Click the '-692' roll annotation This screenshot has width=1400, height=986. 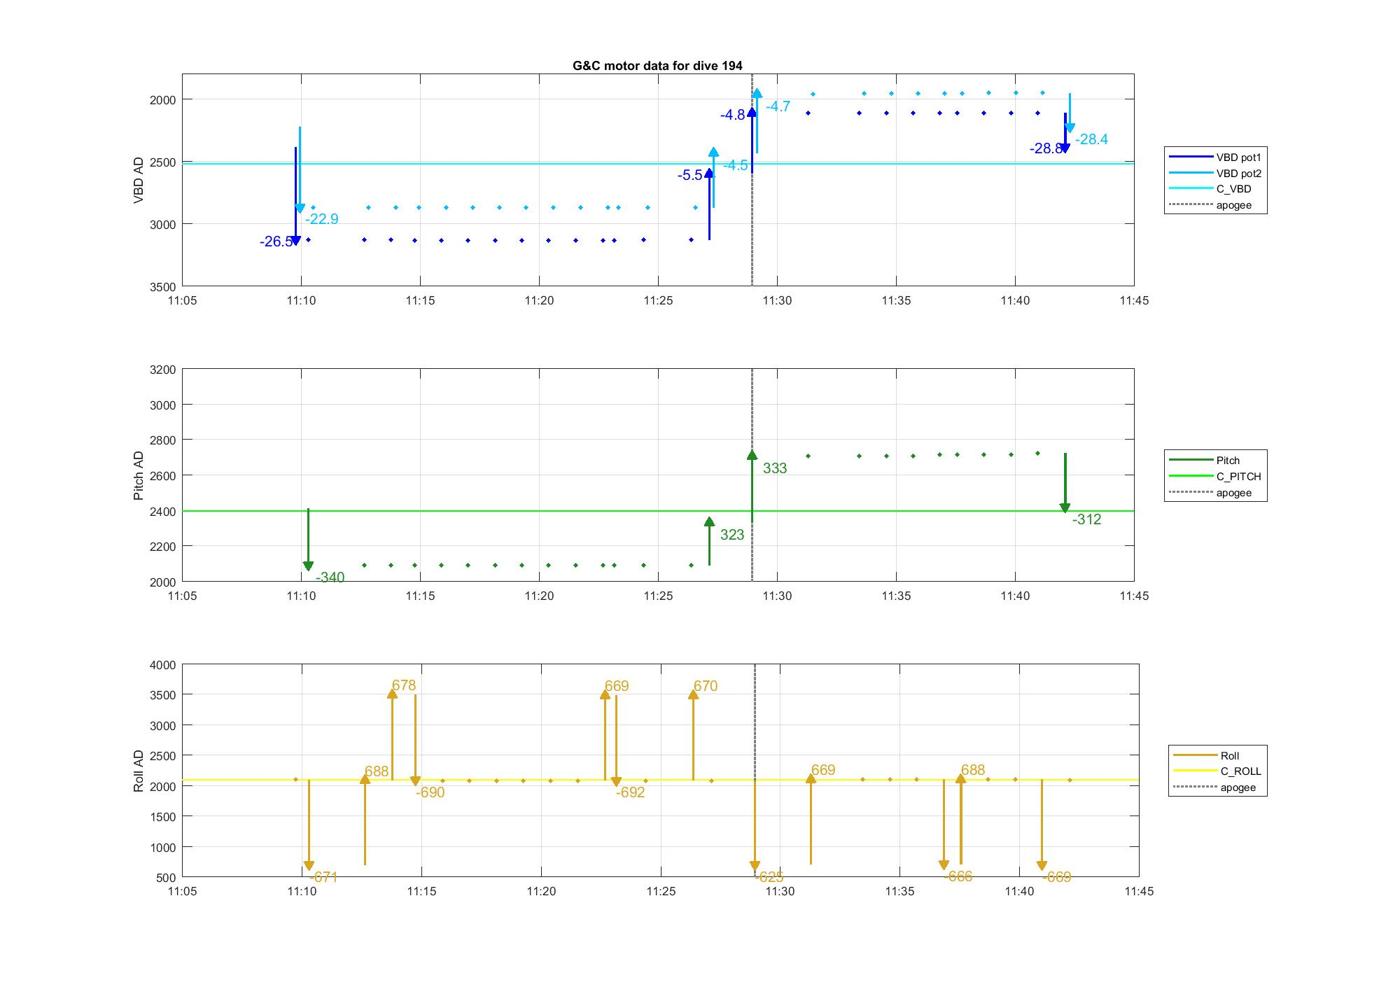[630, 792]
